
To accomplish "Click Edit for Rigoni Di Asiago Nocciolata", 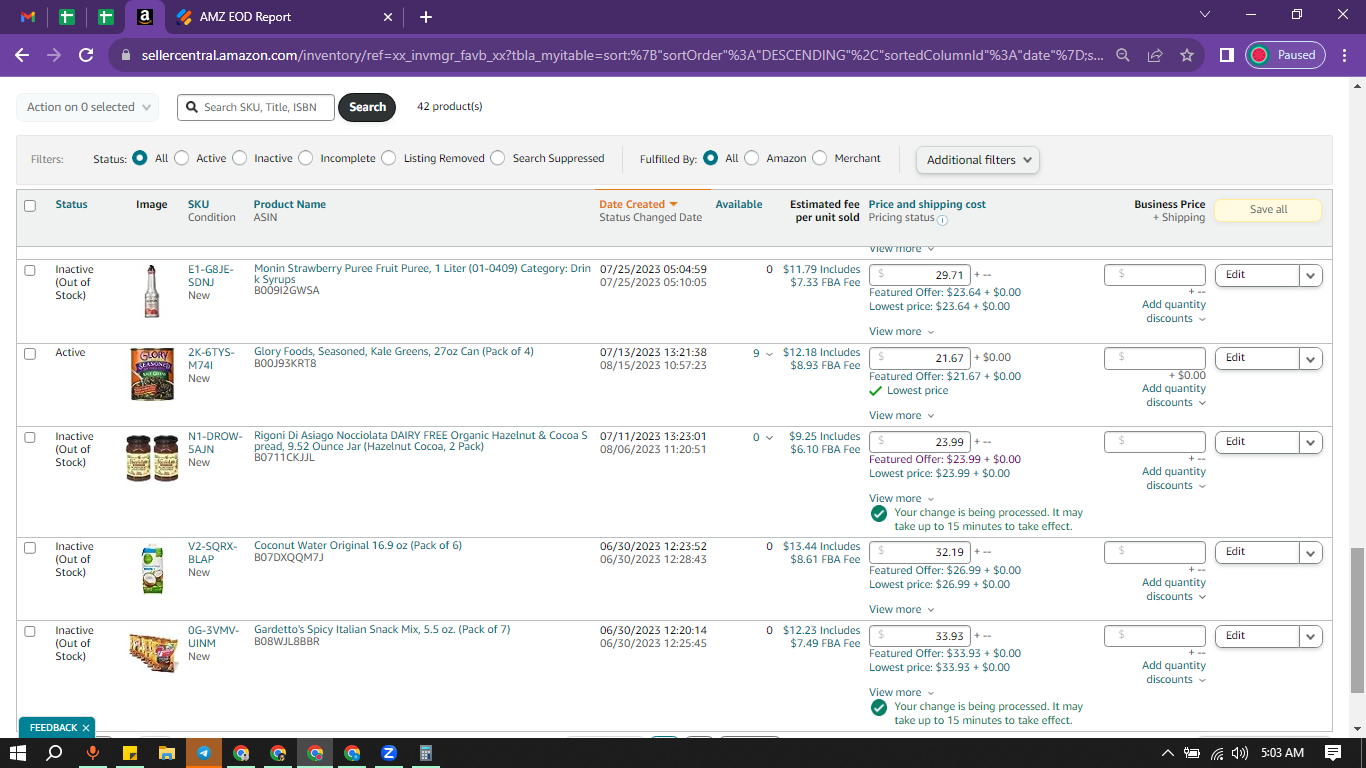I will point(1257,442).
